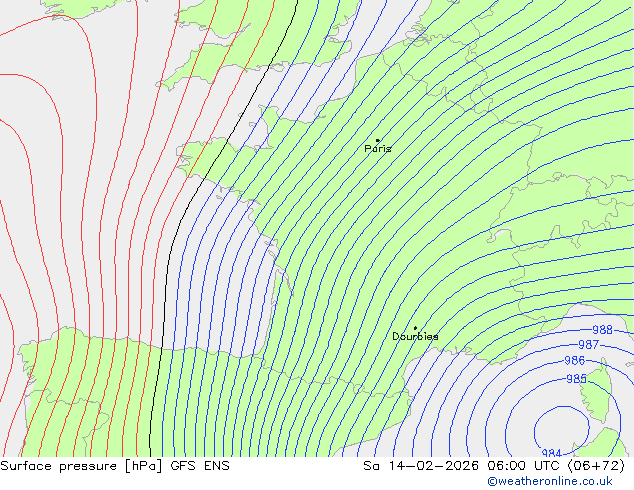The width and height of the screenshot is (634, 490).
Task: Select the 988 isobar label
Action: click(x=602, y=330)
